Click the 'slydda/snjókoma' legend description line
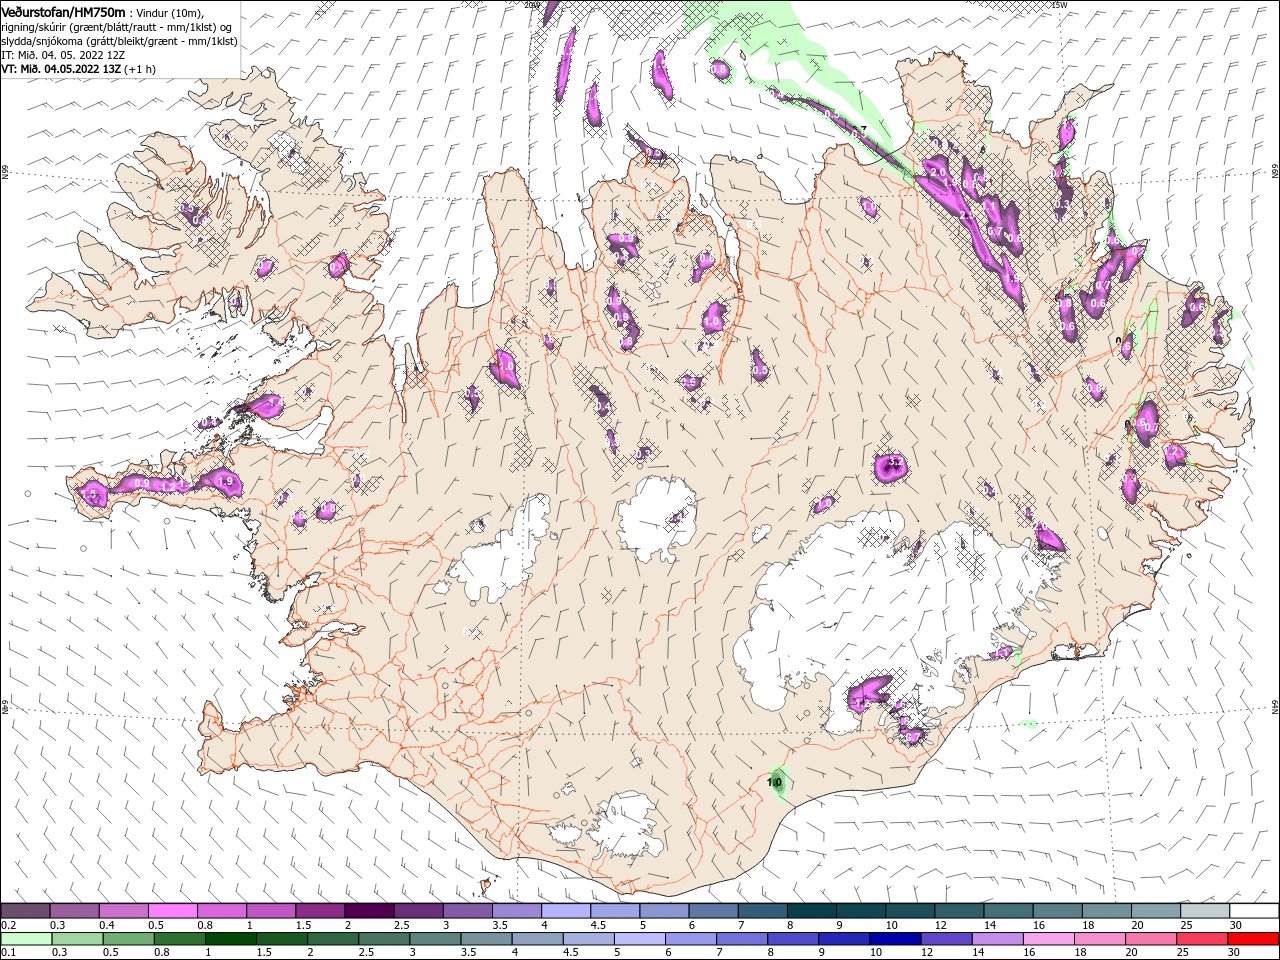This screenshot has height=960, width=1280. [119, 41]
